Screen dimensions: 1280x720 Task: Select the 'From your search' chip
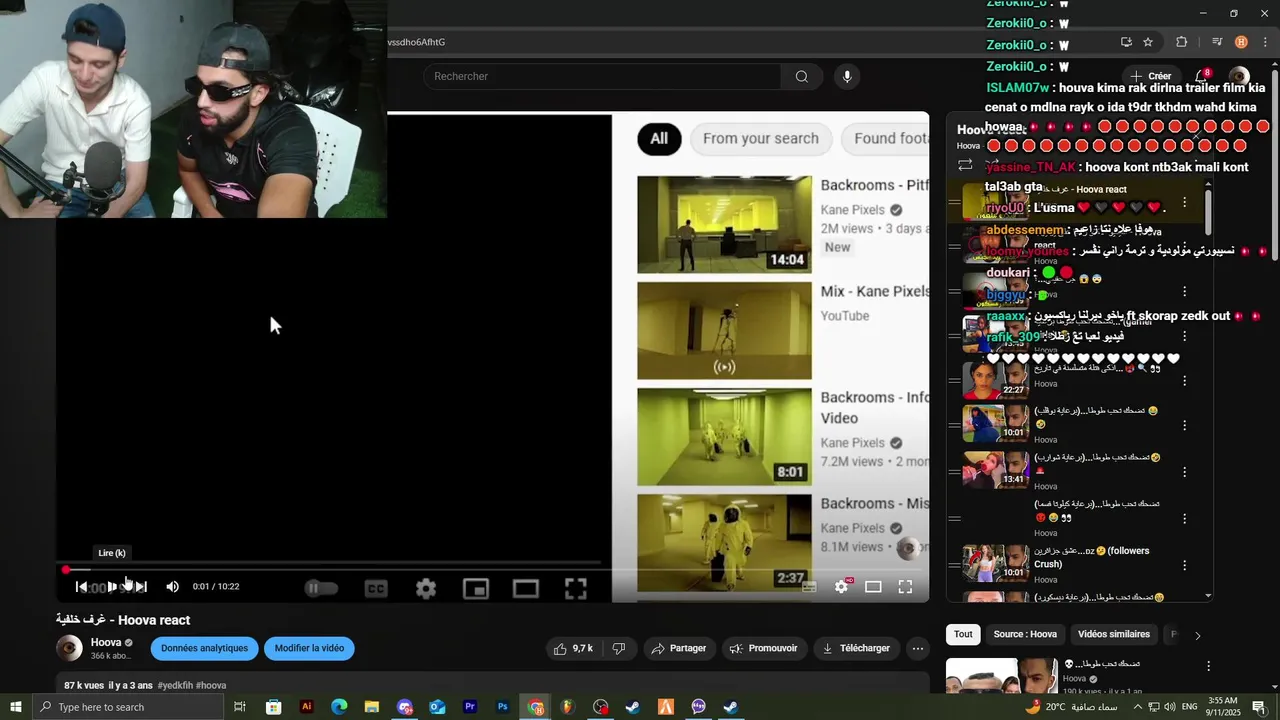(761, 139)
